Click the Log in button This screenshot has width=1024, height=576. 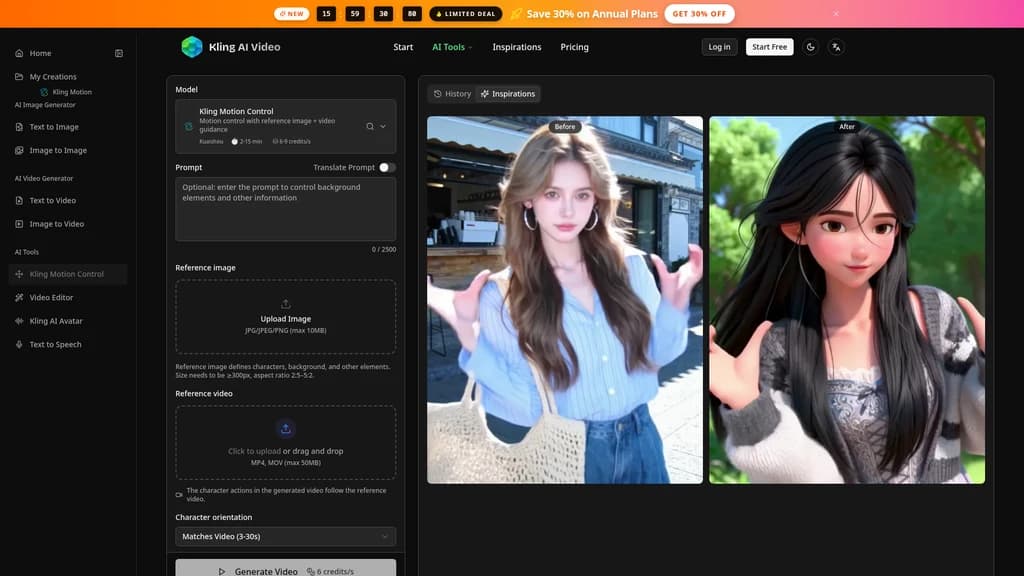(x=719, y=47)
